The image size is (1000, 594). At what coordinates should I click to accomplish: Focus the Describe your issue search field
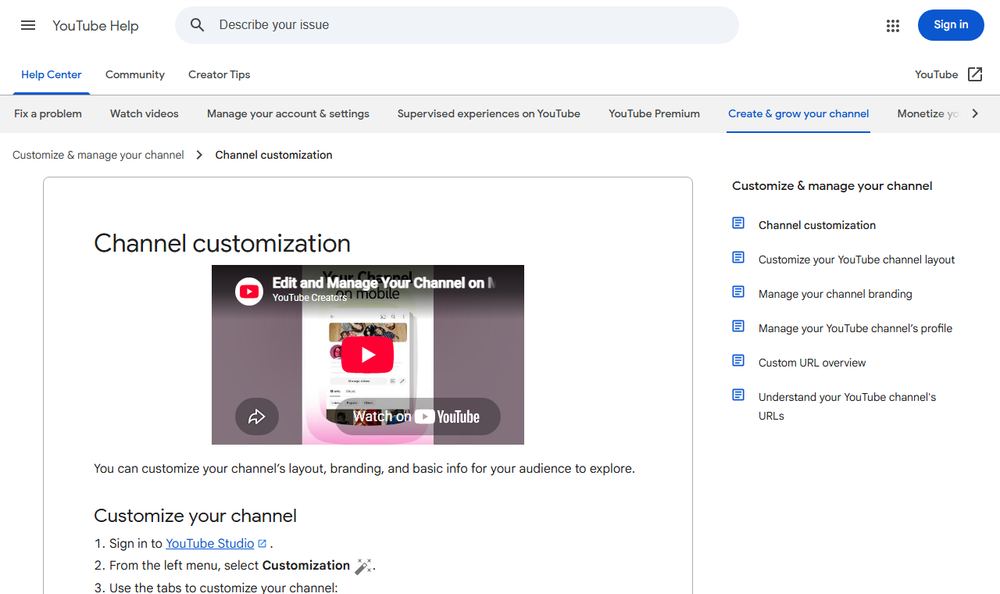coord(457,25)
